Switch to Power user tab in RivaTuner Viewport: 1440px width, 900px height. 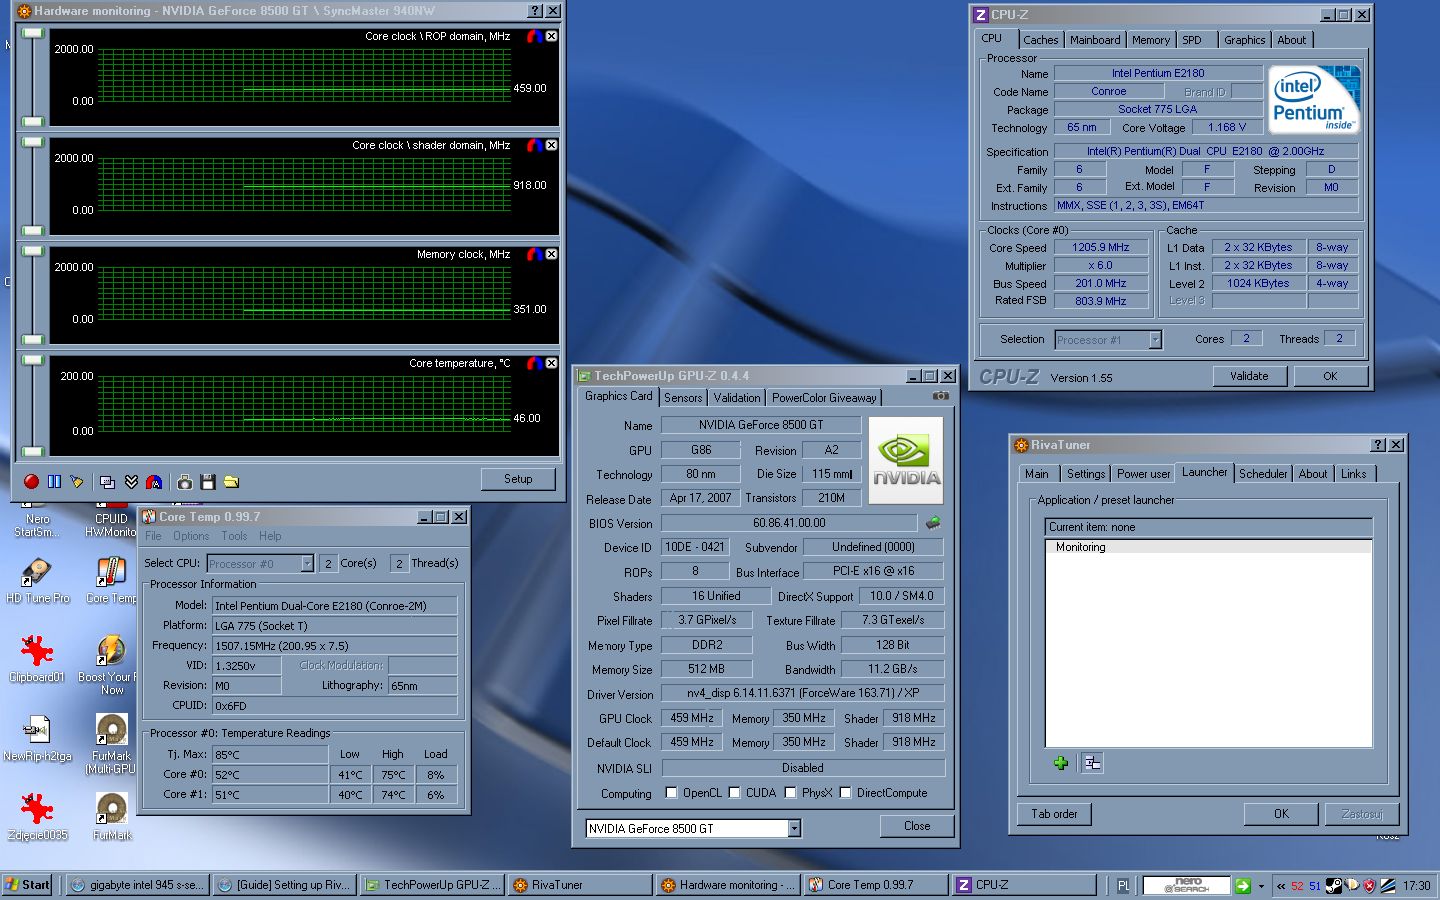point(1143,474)
